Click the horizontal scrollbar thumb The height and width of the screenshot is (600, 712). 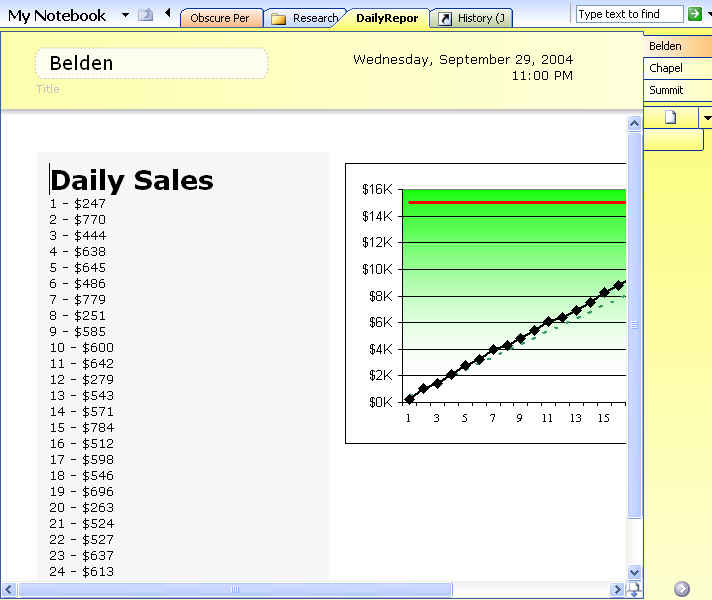(x=235, y=590)
